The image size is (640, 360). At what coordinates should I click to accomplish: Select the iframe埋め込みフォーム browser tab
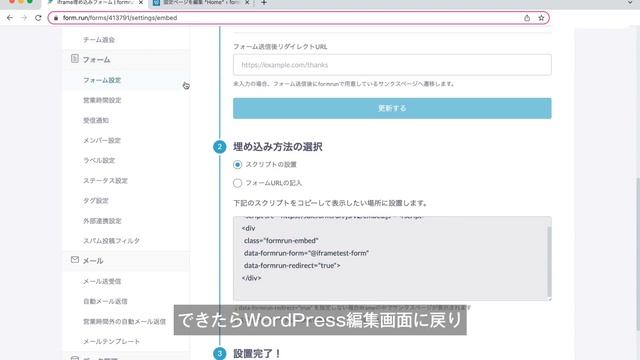96,3
